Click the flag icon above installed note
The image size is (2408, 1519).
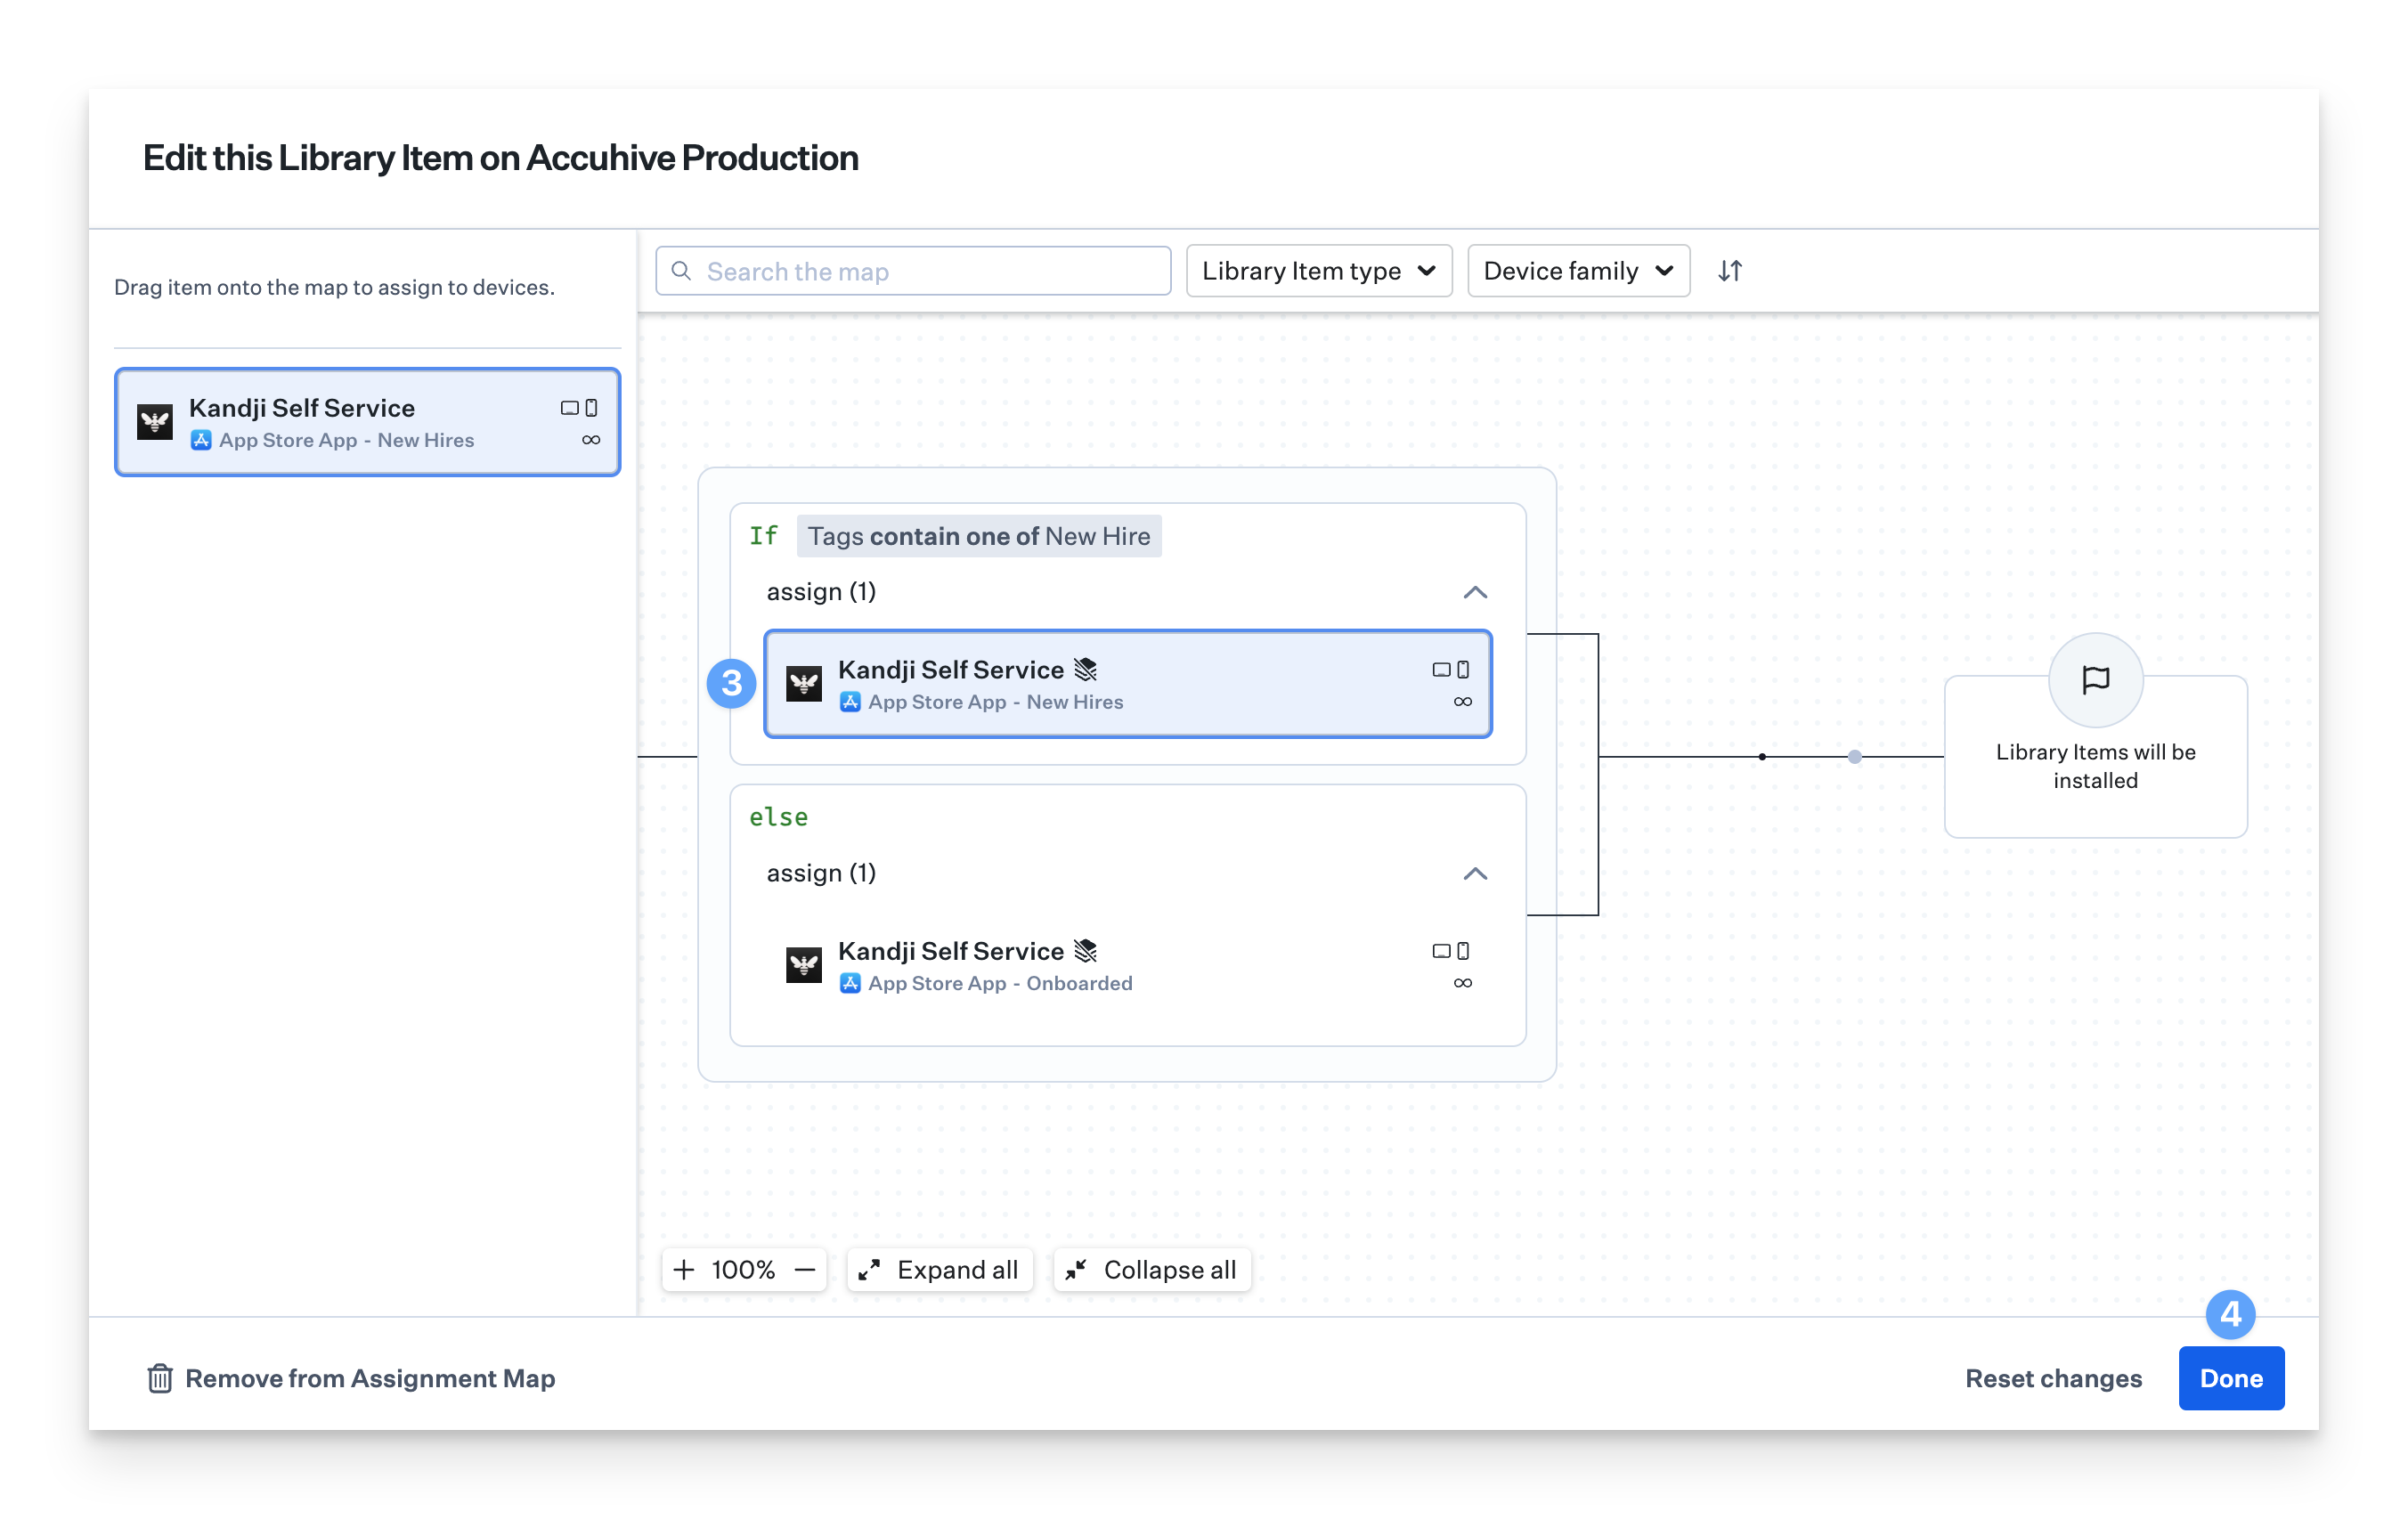coord(2095,680)
